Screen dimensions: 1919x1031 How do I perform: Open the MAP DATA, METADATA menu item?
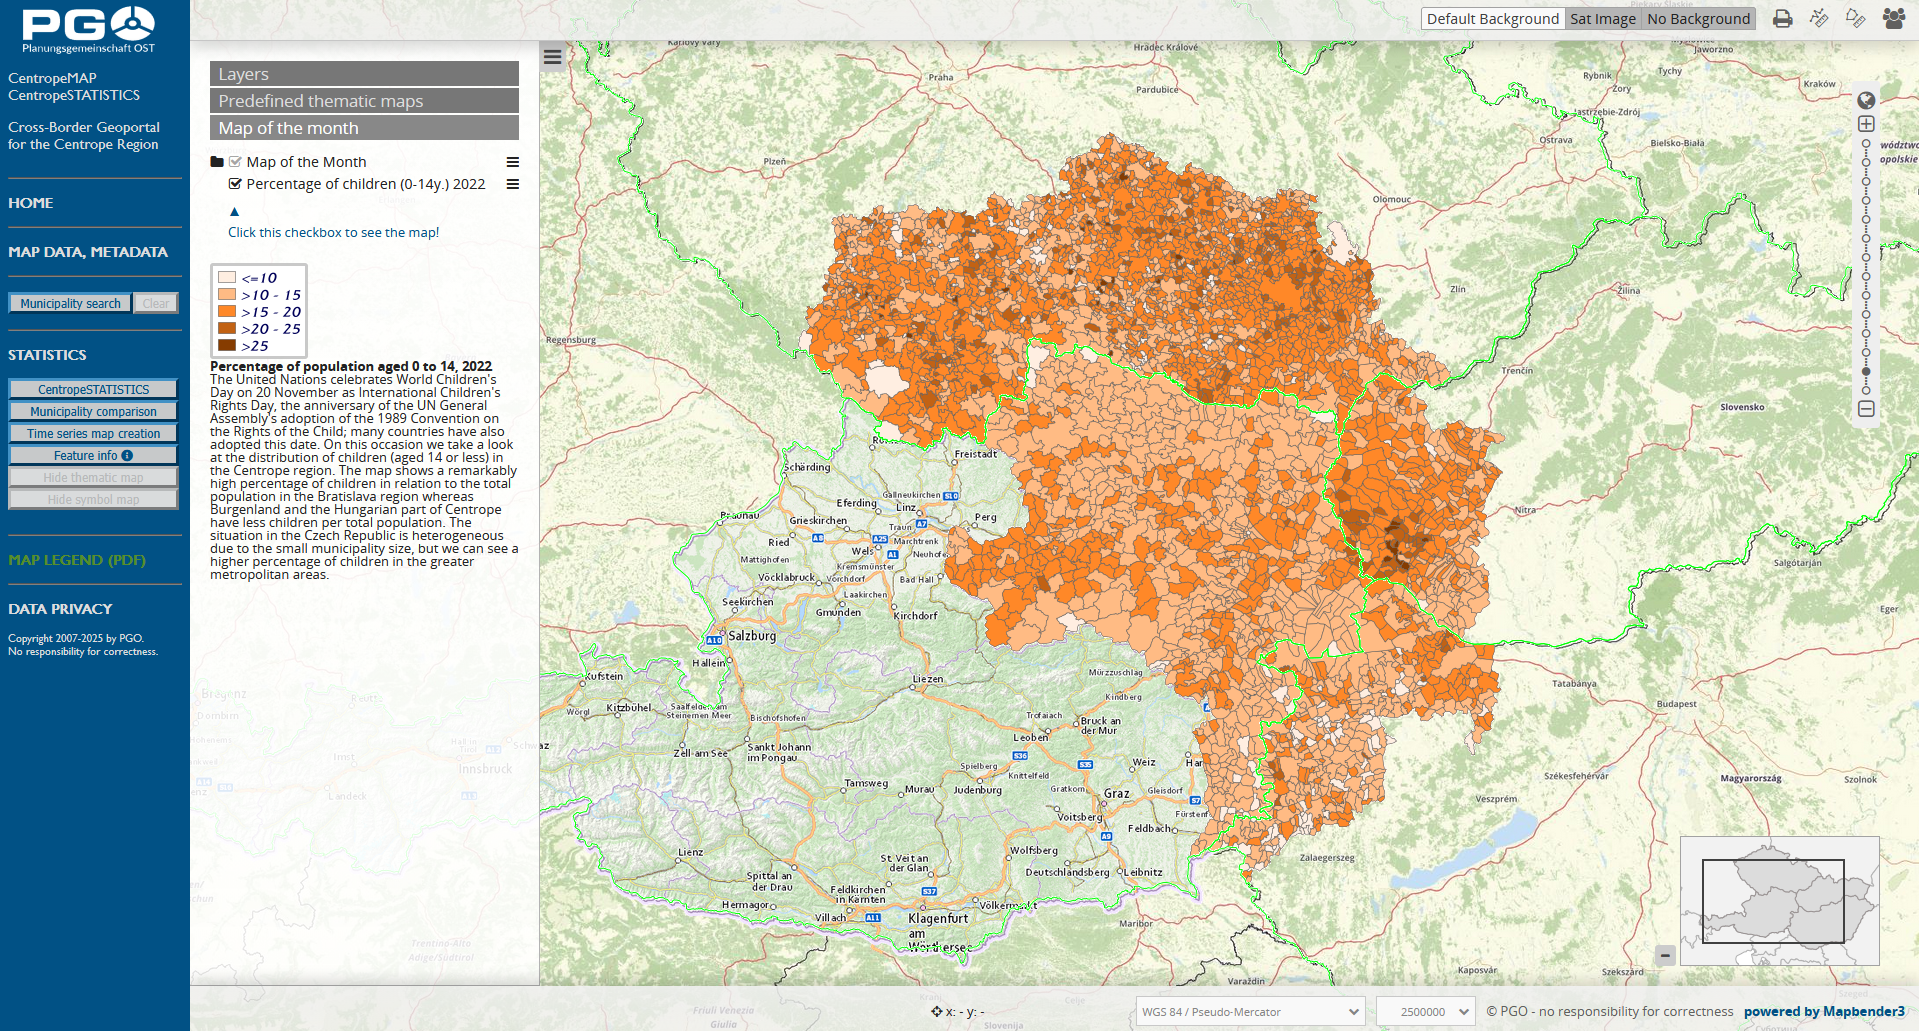[88, 252]
